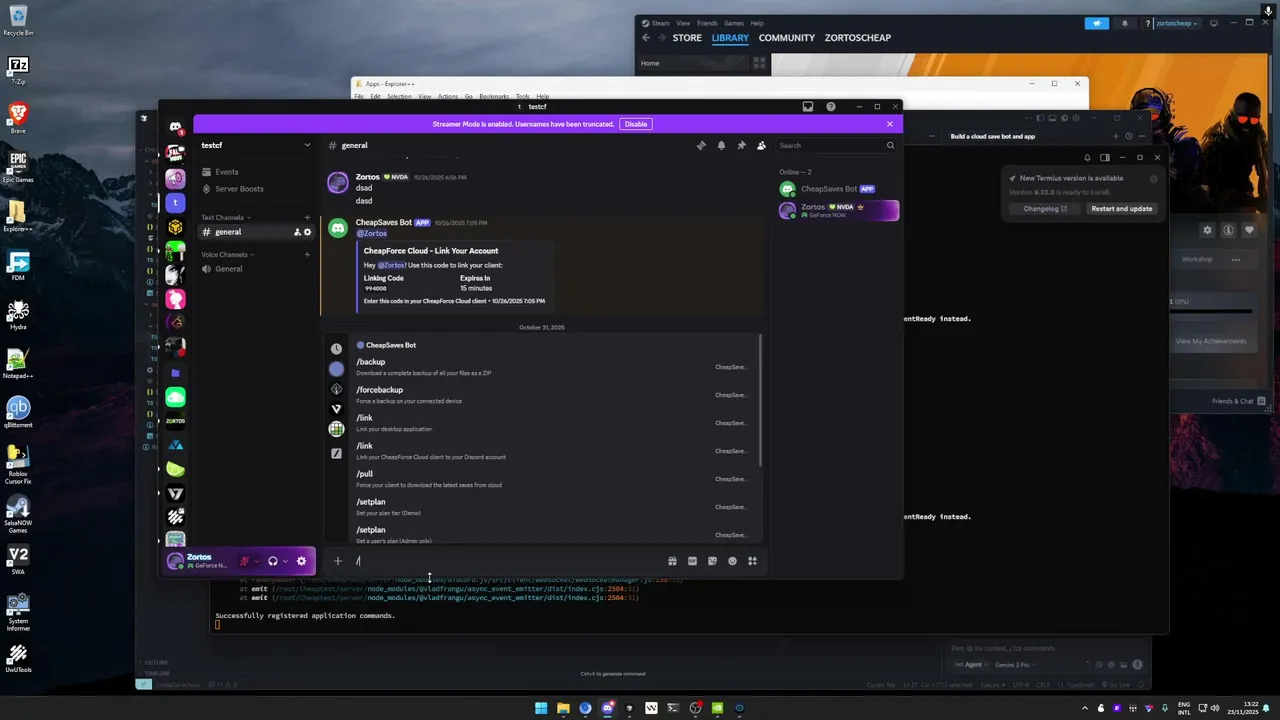This screenshot has height=720, width=1280.
Task: Open Discord direct messages home icon
Action: (x=175, y=127)
